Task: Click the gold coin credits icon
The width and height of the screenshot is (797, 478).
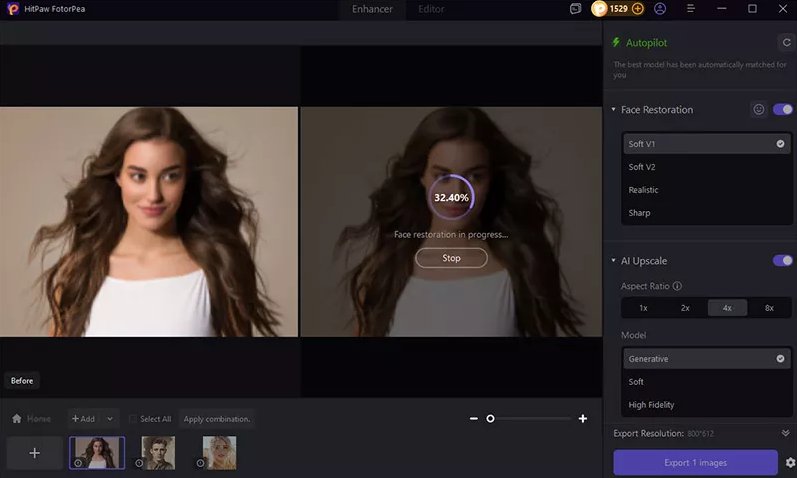Action: [599, 9]
